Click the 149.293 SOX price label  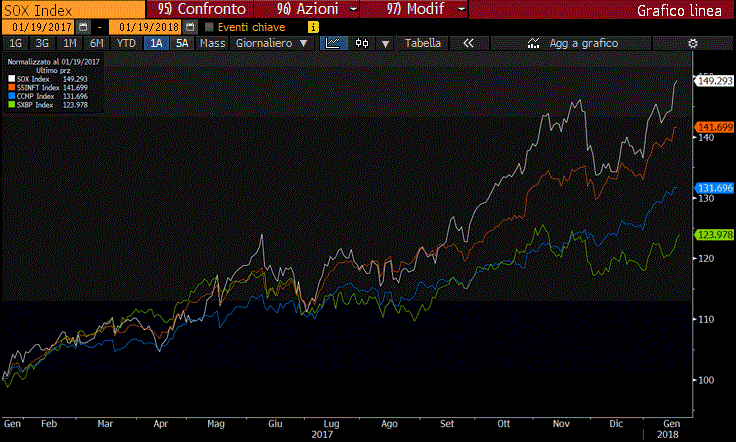pos(715,81)
